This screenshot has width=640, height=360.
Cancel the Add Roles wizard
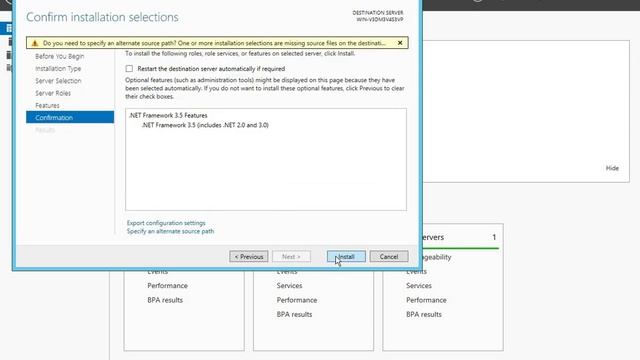click(389, 256)
